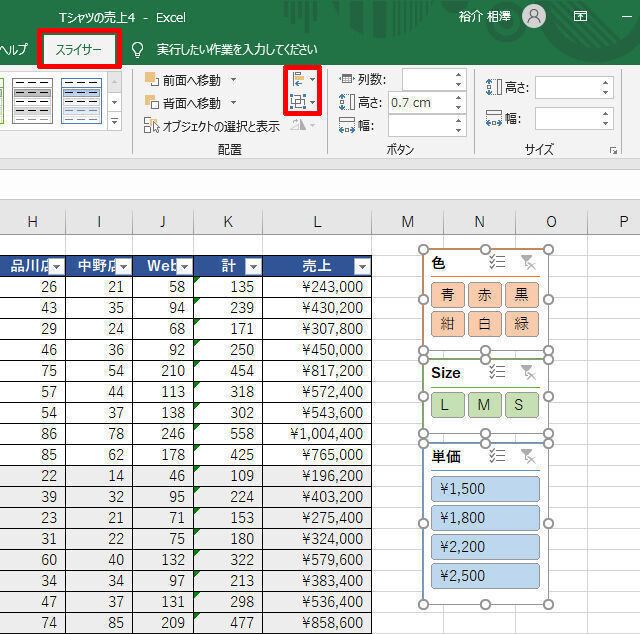
Task: Toggle multi-select in 単価 slicer
Action: 497,456
